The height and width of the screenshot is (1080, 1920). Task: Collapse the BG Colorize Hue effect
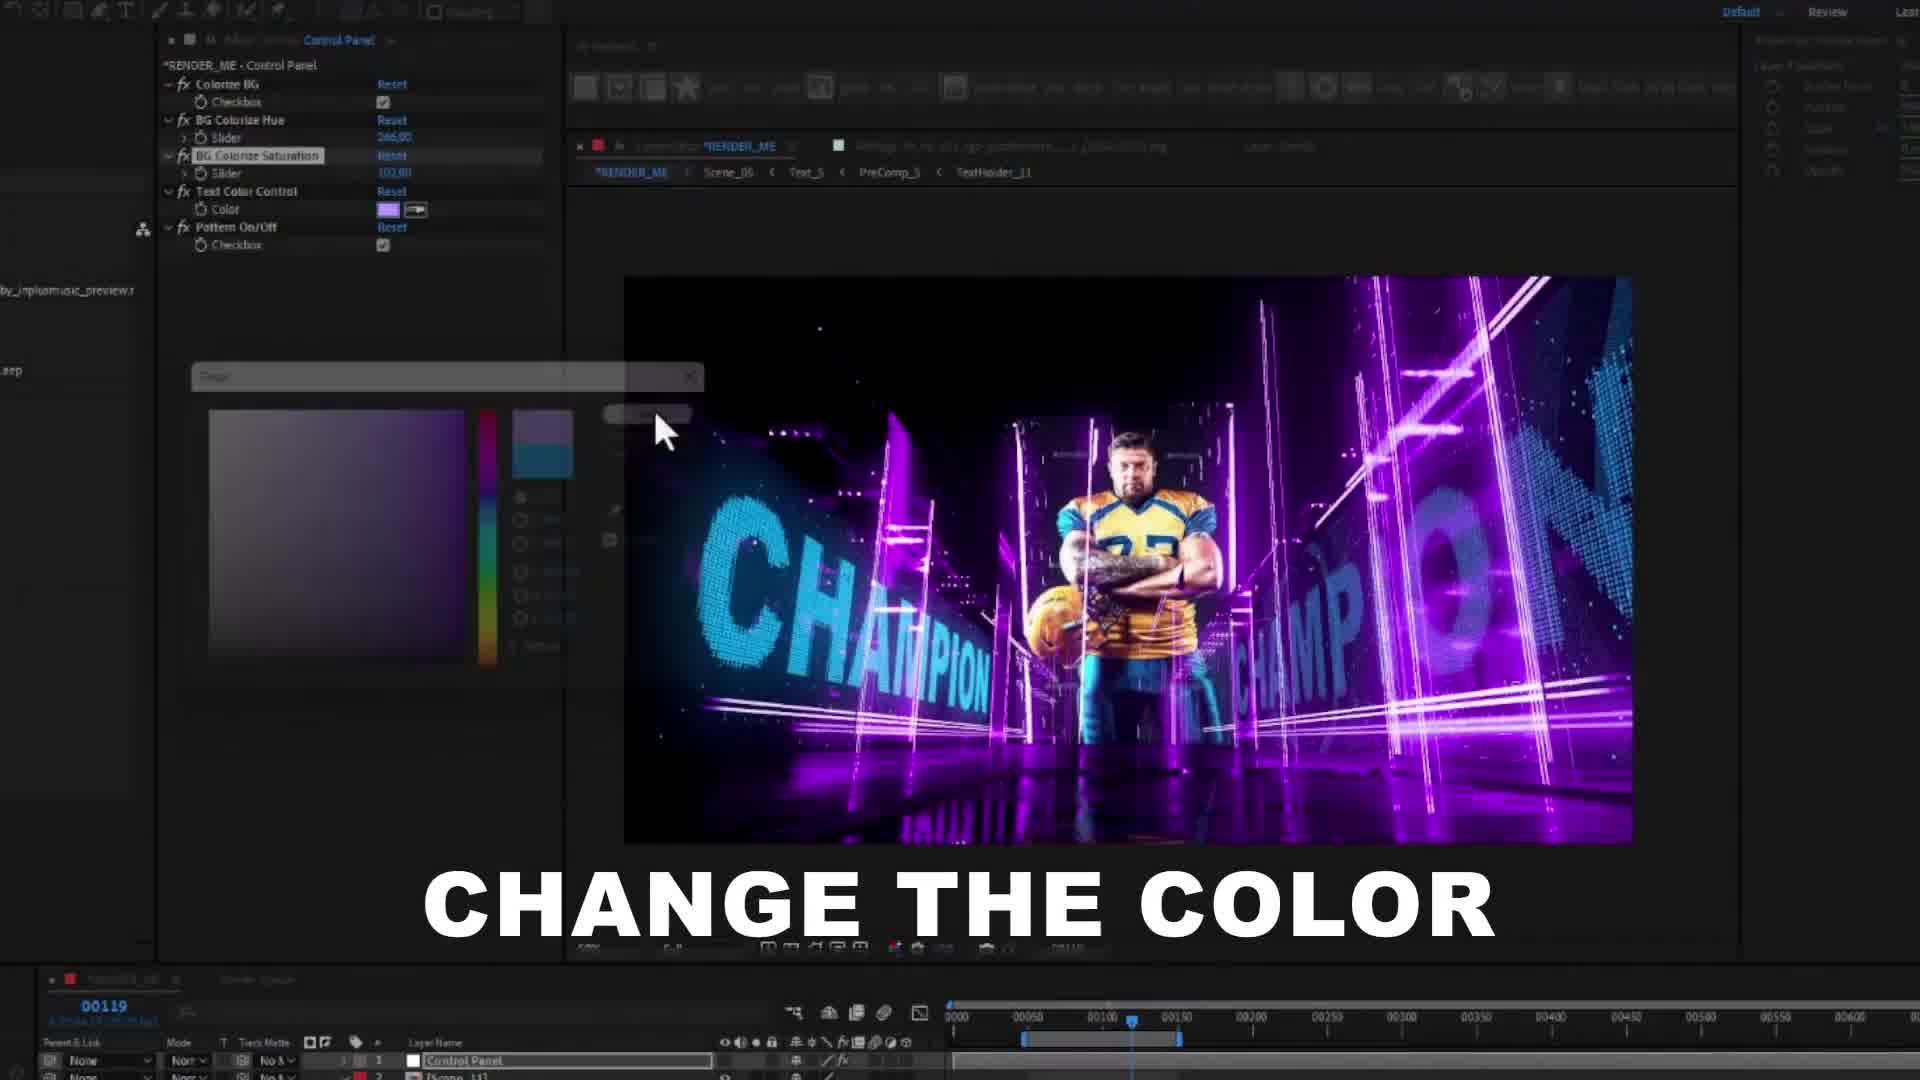pos(168,120)
